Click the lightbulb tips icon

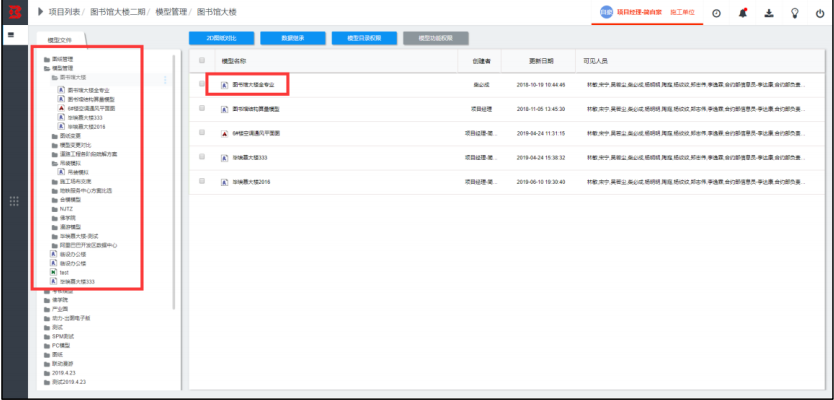point(795,13)
